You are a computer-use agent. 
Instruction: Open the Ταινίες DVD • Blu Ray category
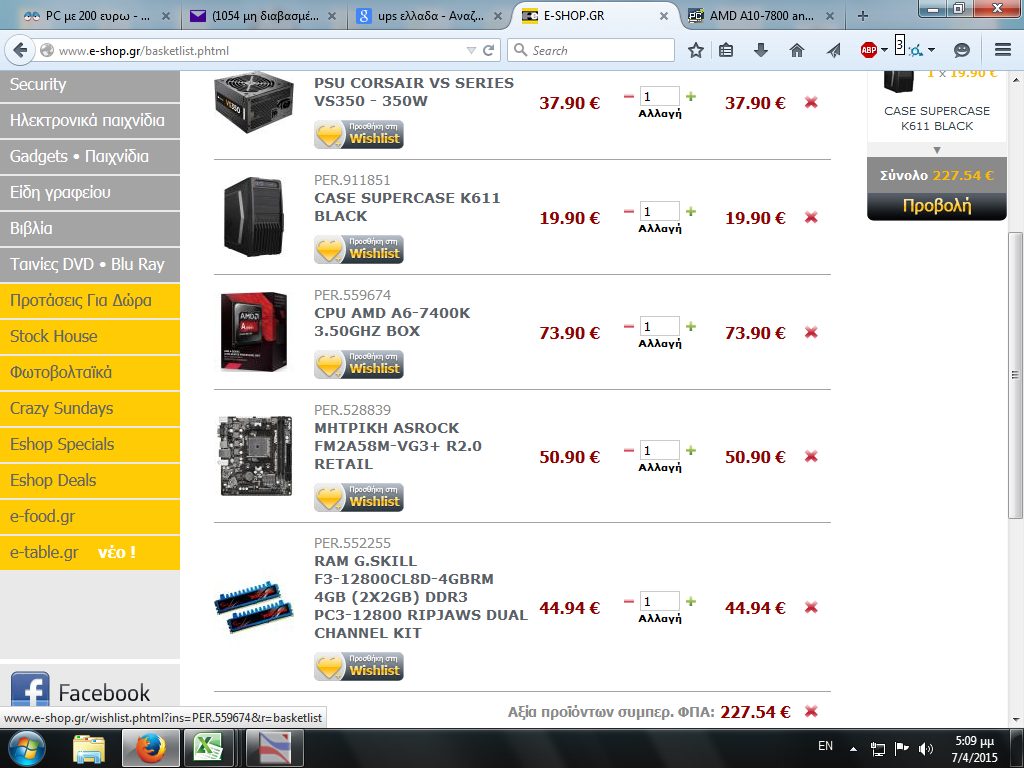[90, 264]
